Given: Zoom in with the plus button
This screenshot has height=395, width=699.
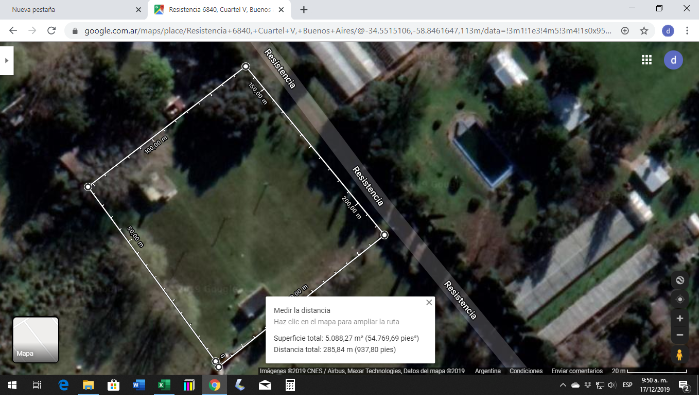Looking at the screenshot, I should 679,318.
